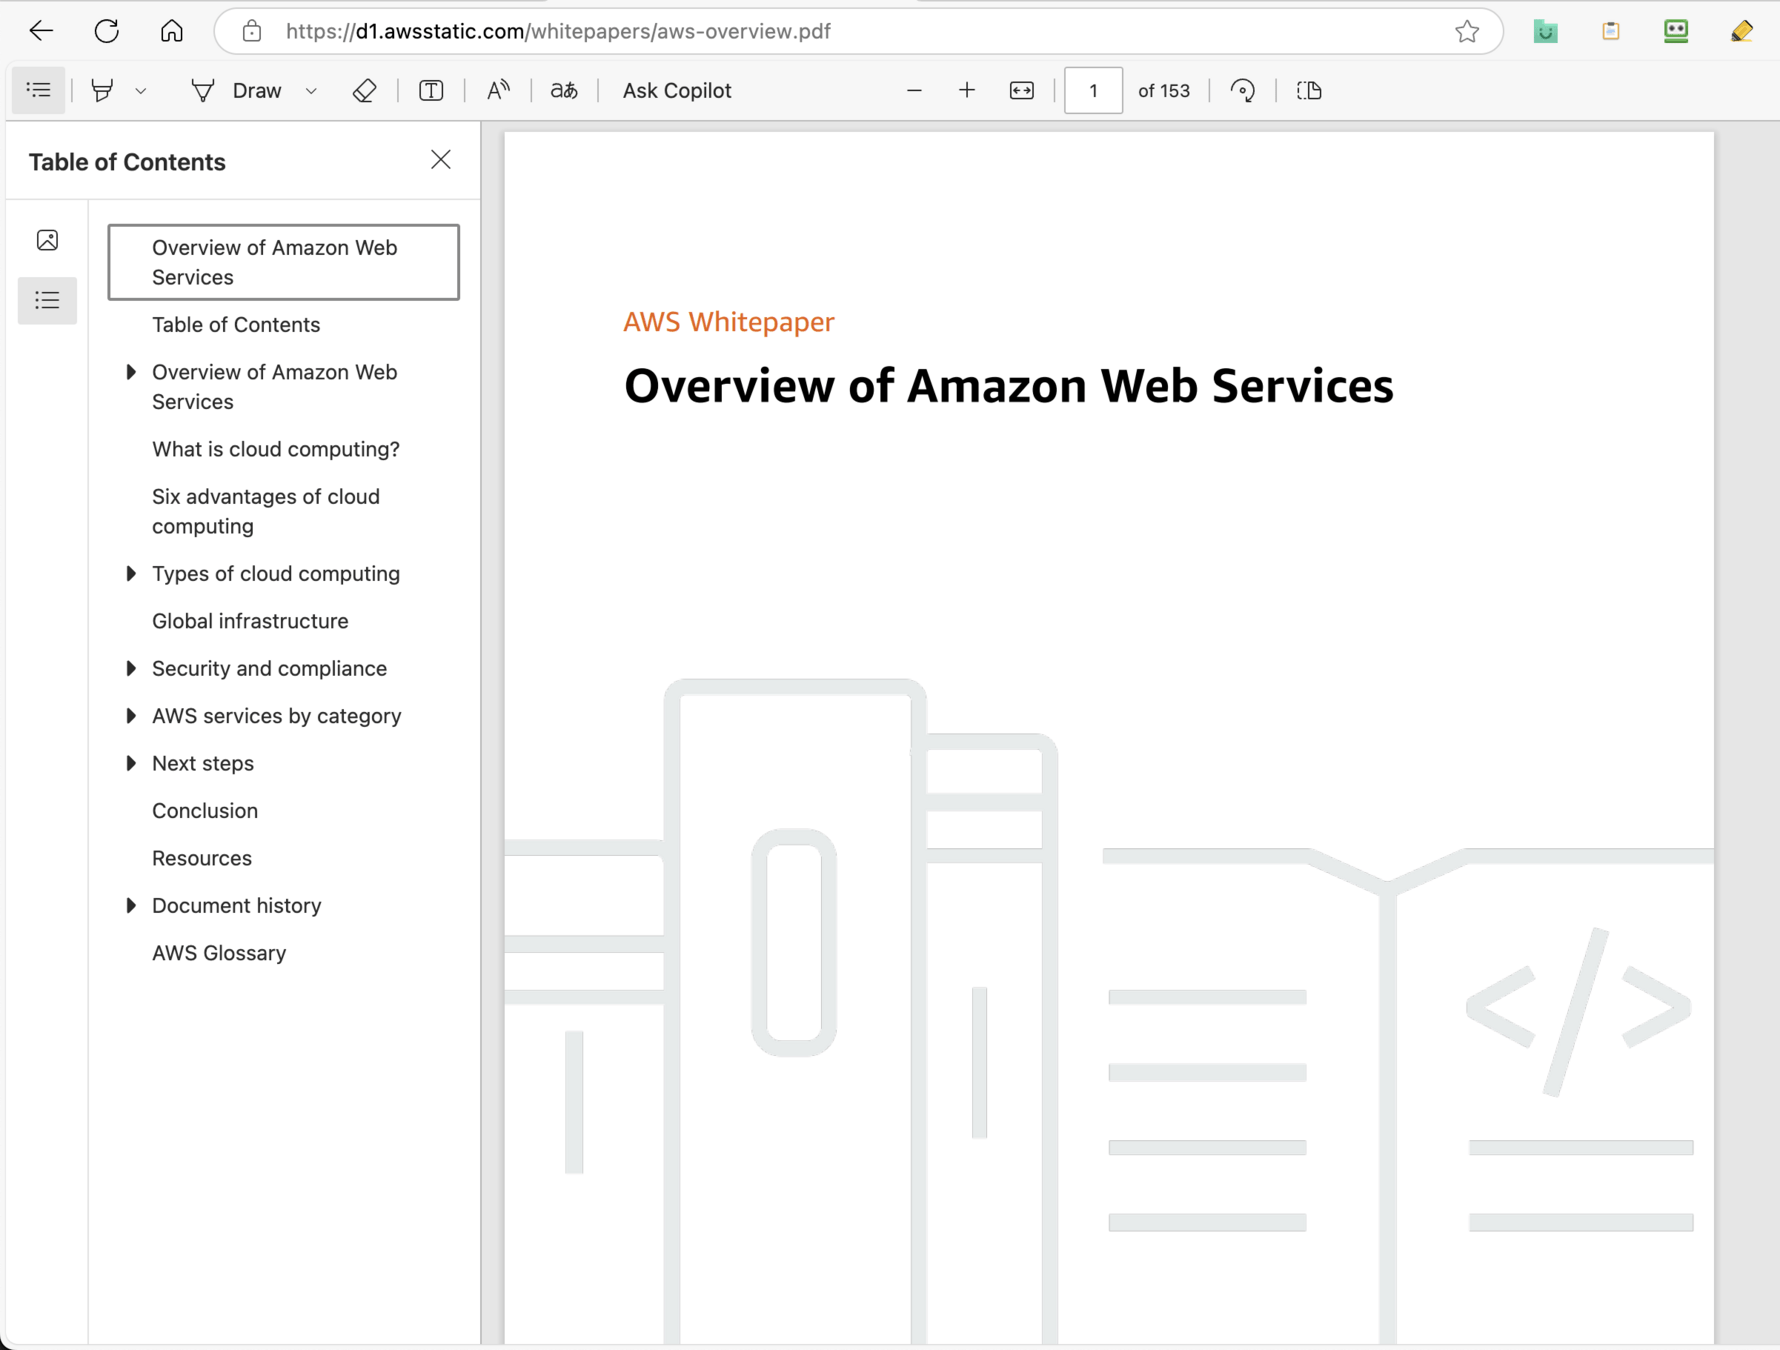Viewport: 1780px width, 1350px height.
Task: Open the yellow highlighter extension icon
Action: (x=1741, y=31)
